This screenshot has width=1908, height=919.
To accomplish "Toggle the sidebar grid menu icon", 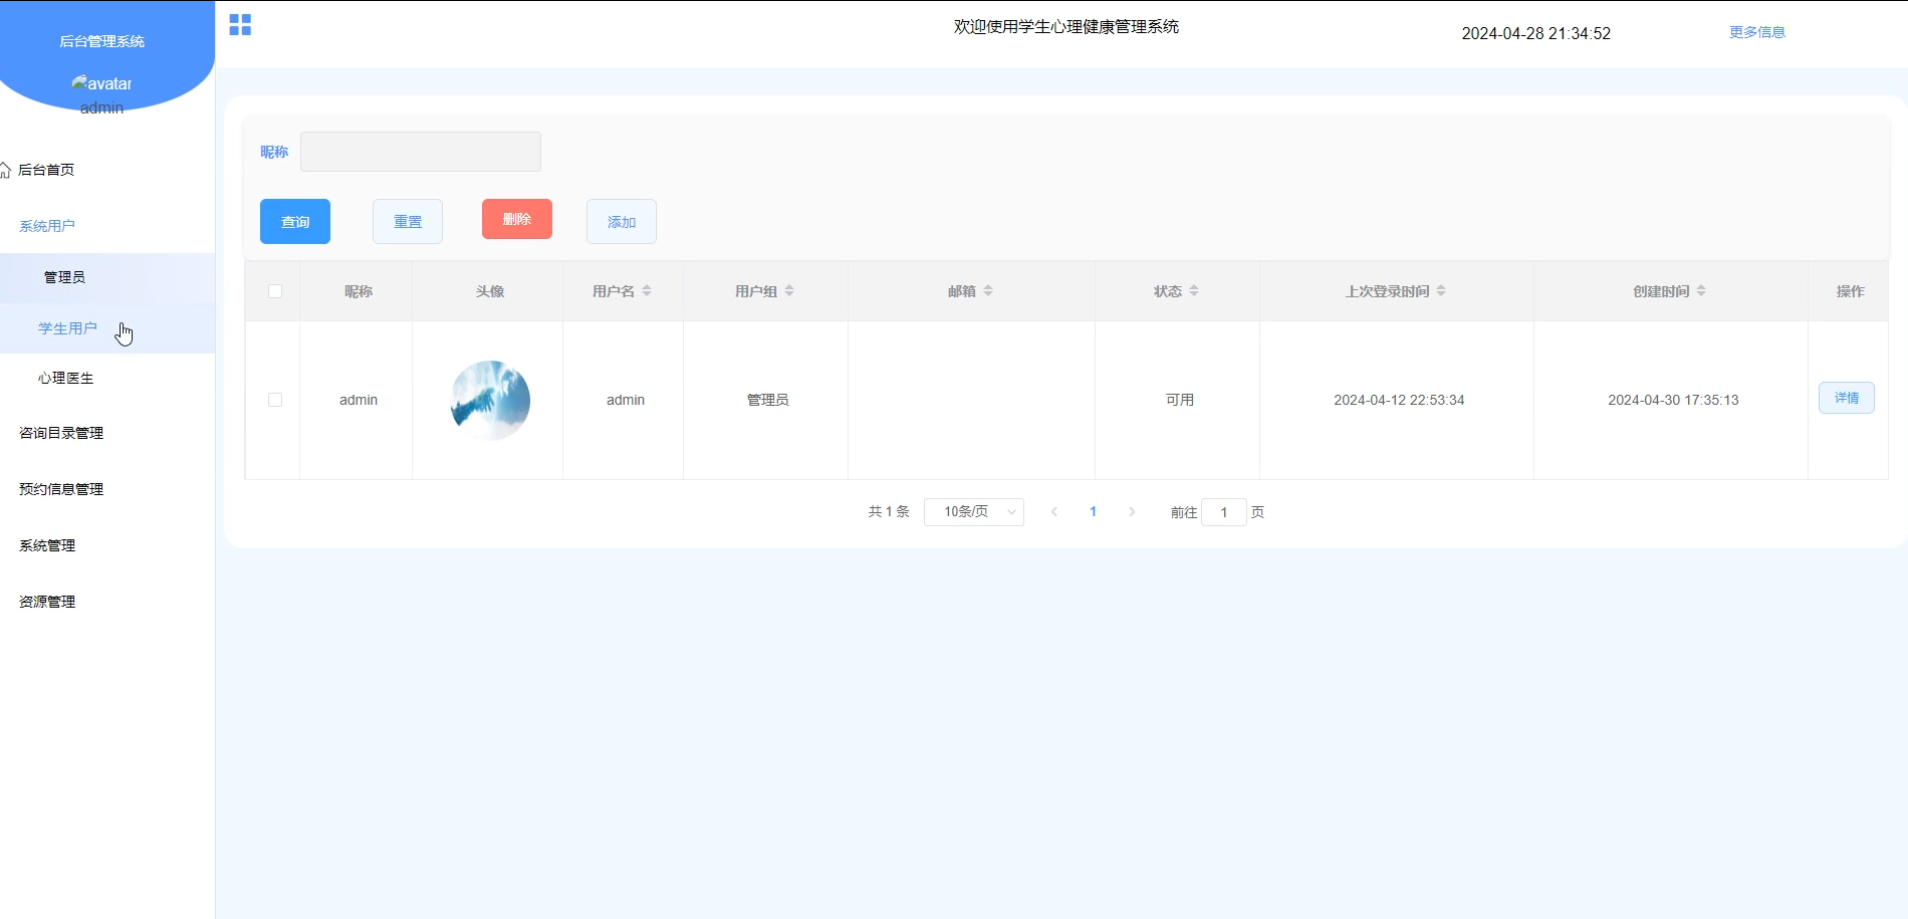I will pyautogui.click(x=240, y=25).
